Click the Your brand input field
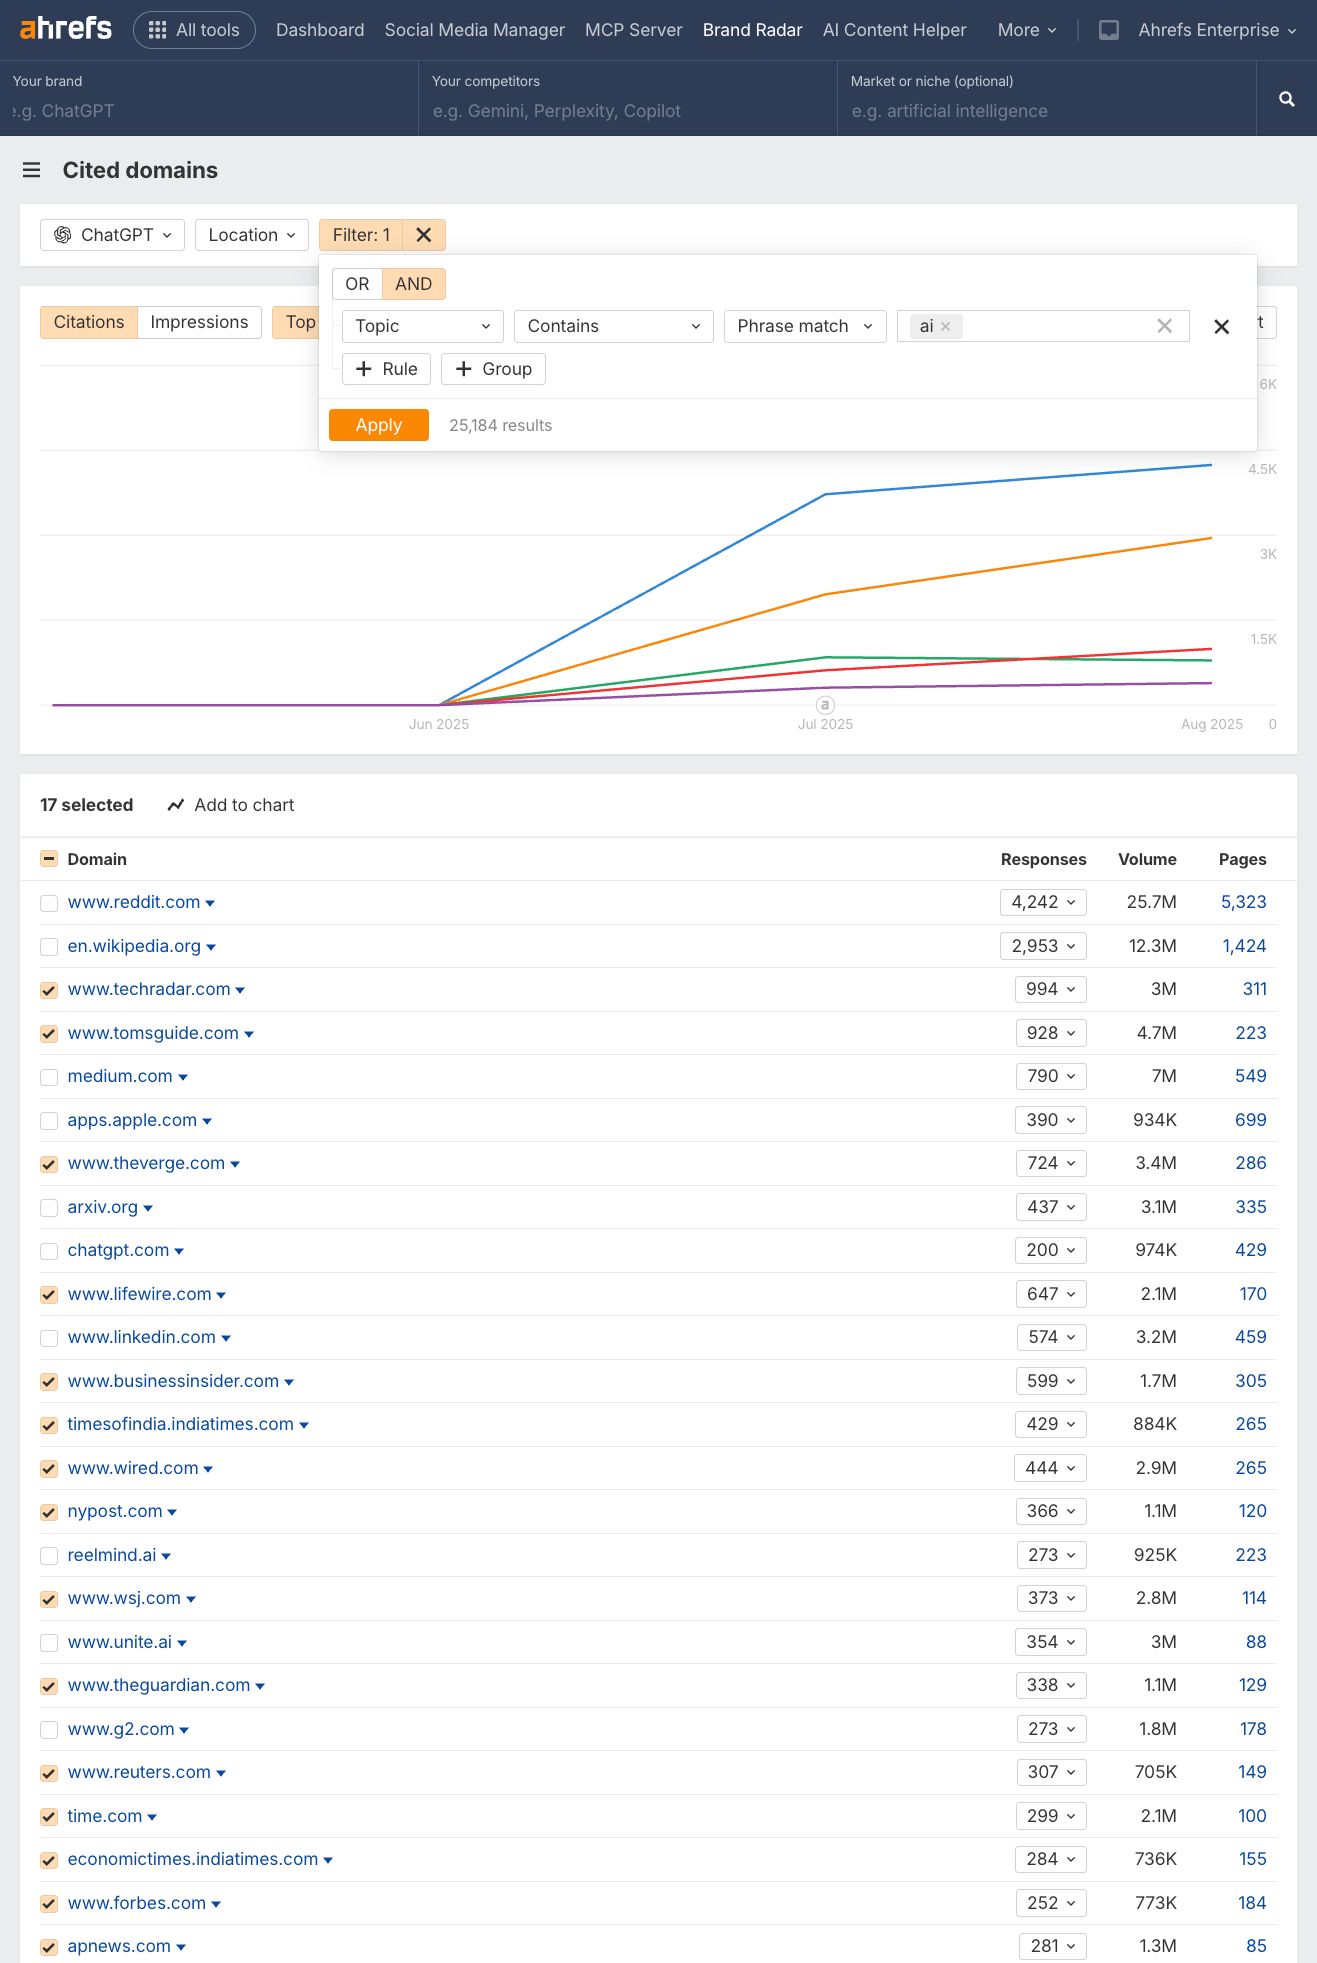 tap(210, 111)
